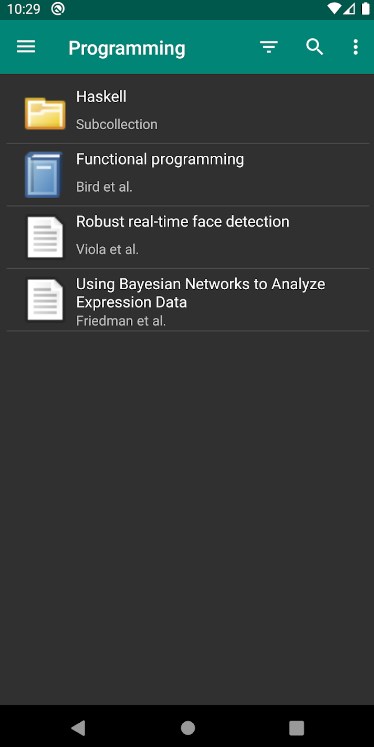Tap the Android back navigation button

pos(78,727)
